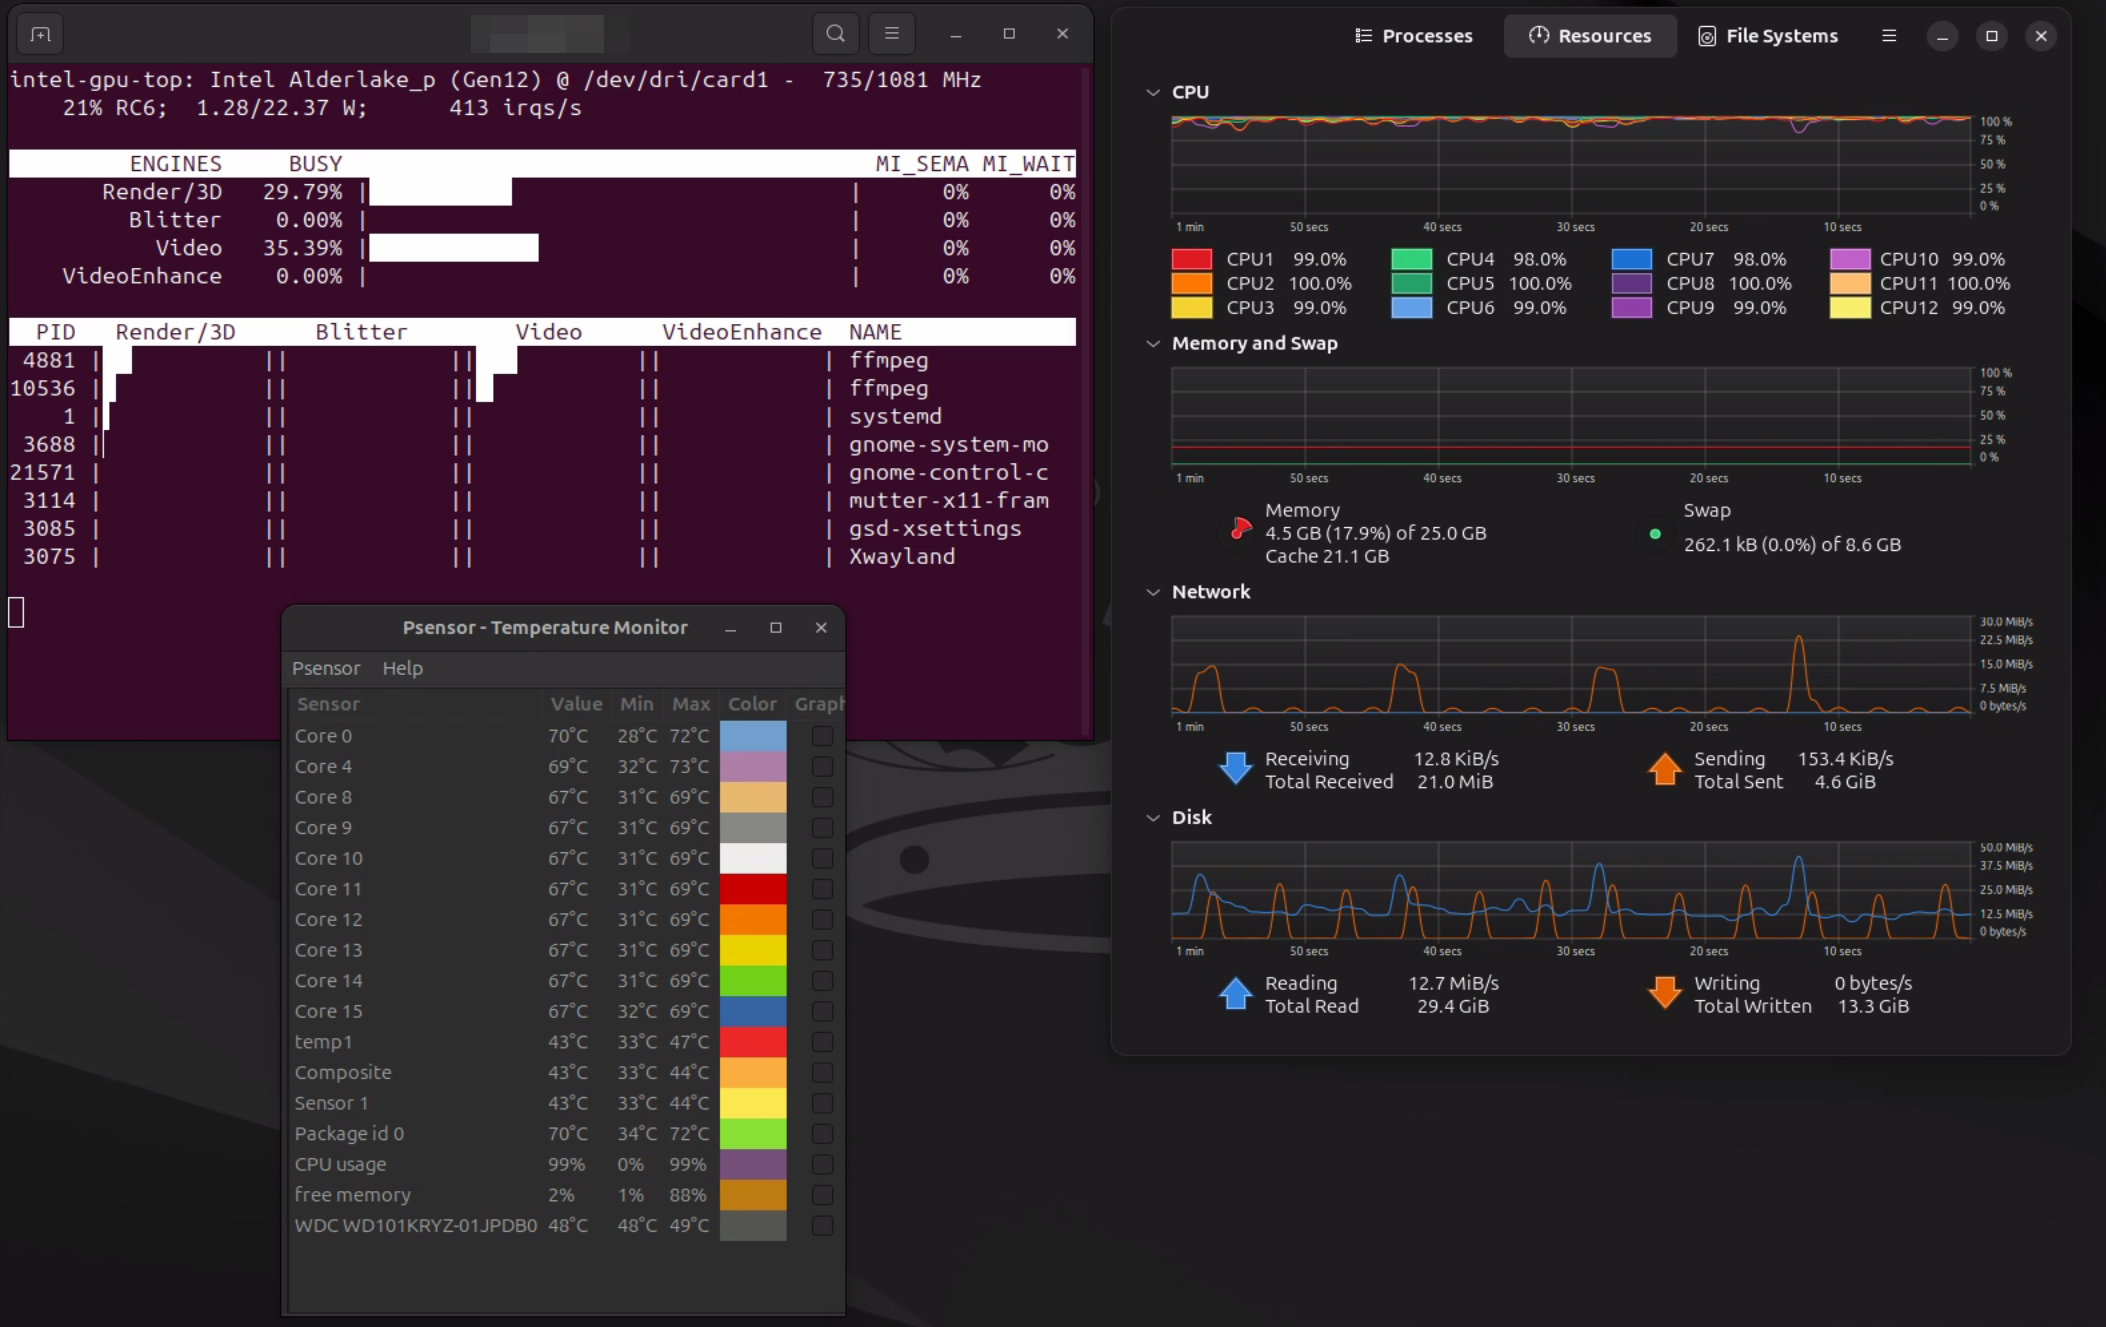Switch to the Processes tab
The width and height of the screenshot is (2106, 1327).
pyautogui.click(x=1414, y=36)
